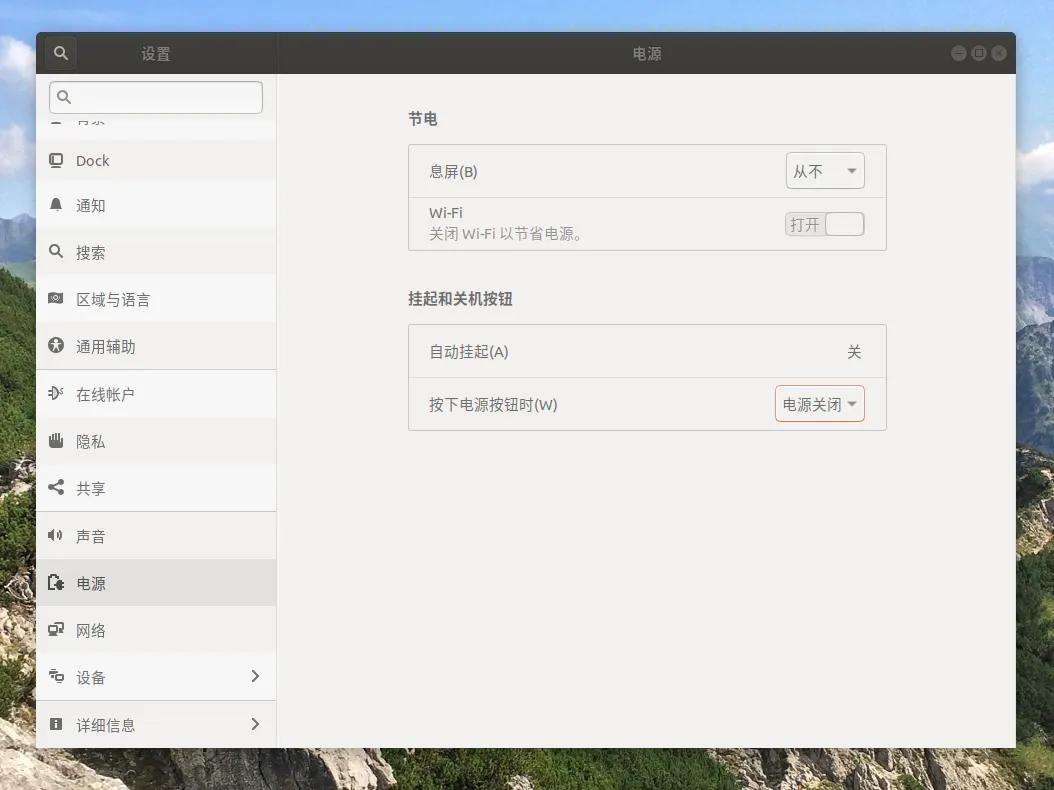Click the search icon in the header bar
The height and width of the screenshot is (790, 1054).
(60, 53)
